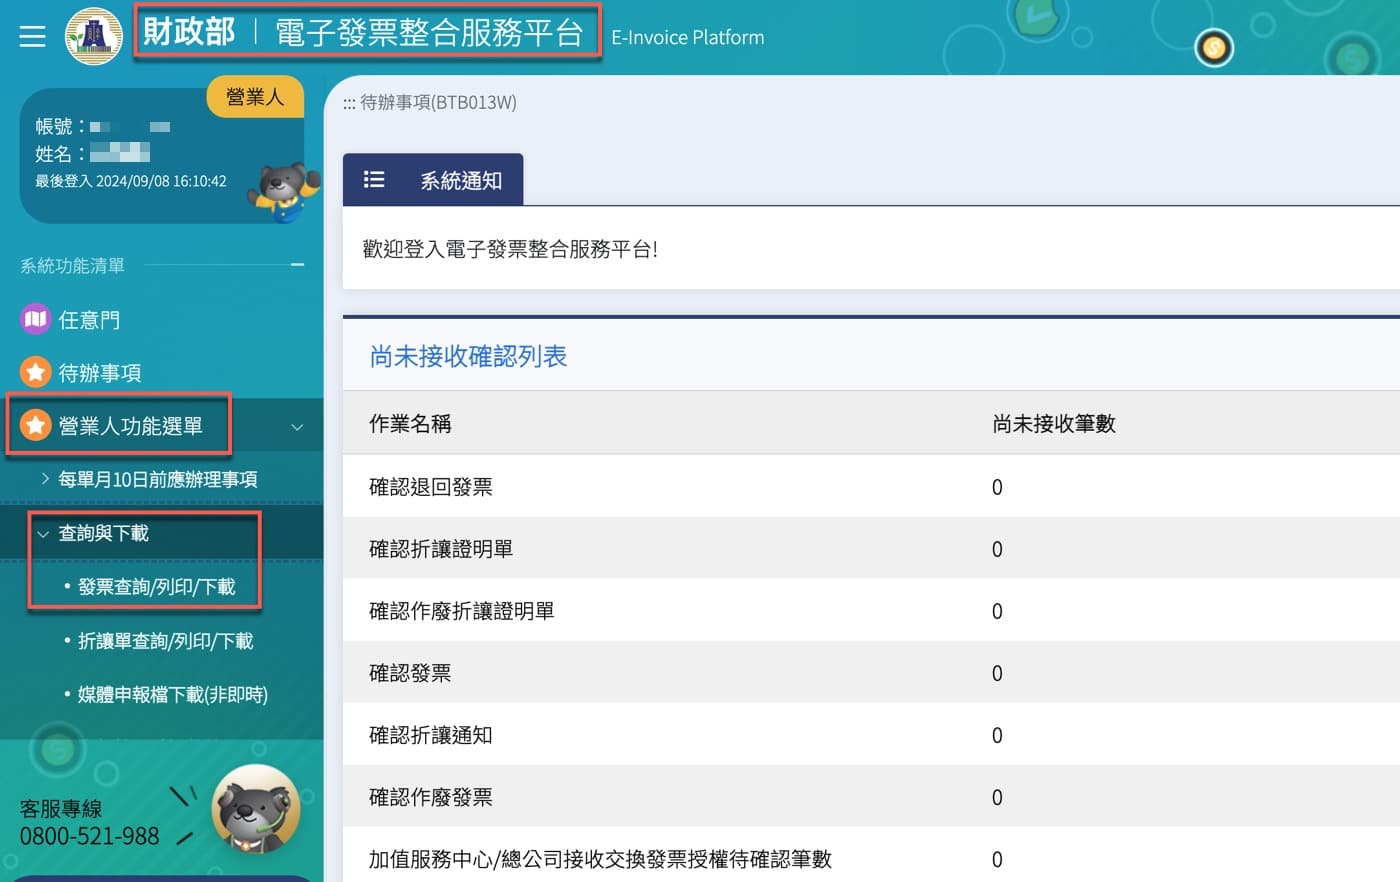
Task: Click the 歡迎登入電子發票整合服務平台! message
Action: (x=510, y=249)
